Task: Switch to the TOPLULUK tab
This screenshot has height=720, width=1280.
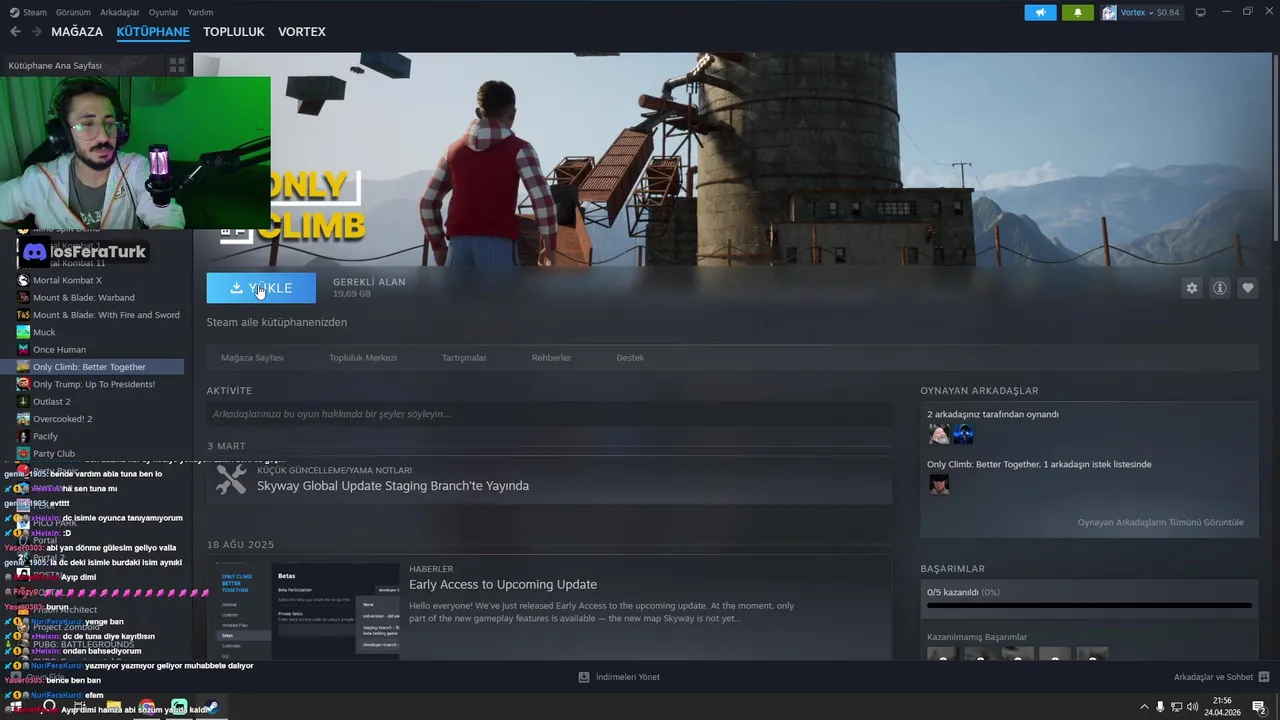Action: click(x=234, y=32)
